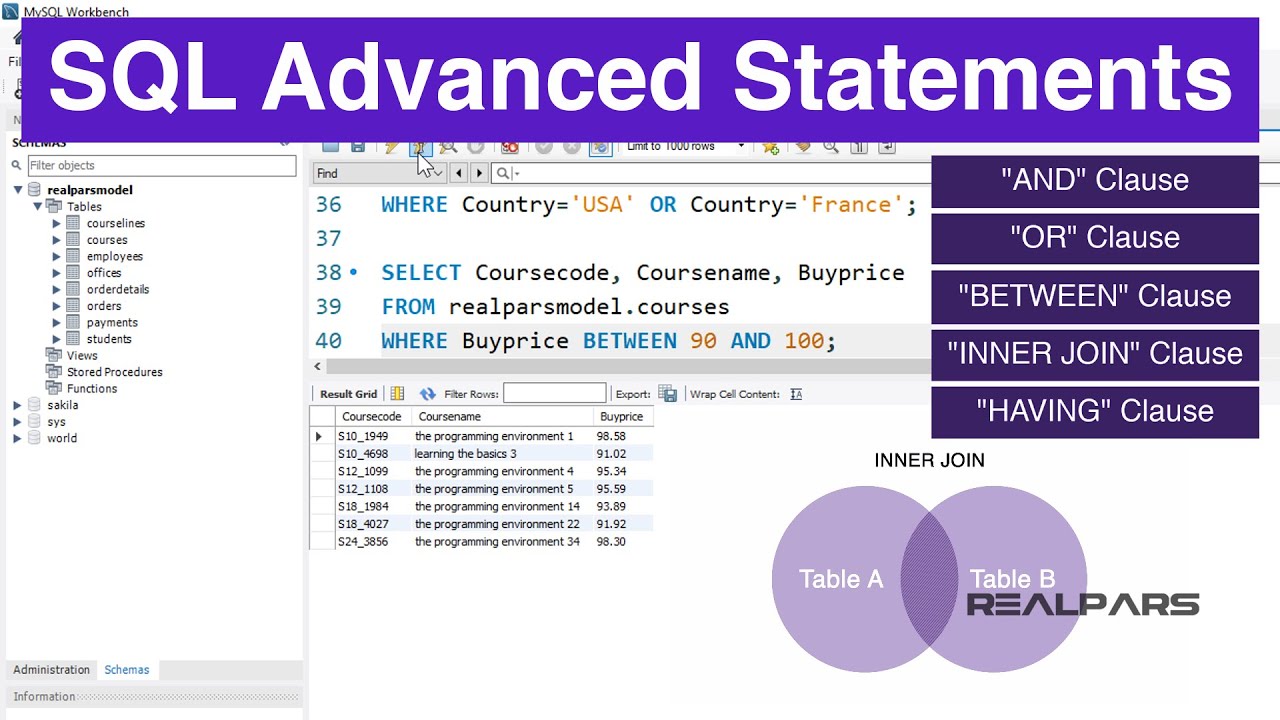Expand the orders table node
Viewport: 1280px width, 720px height.
click(57, 306)
